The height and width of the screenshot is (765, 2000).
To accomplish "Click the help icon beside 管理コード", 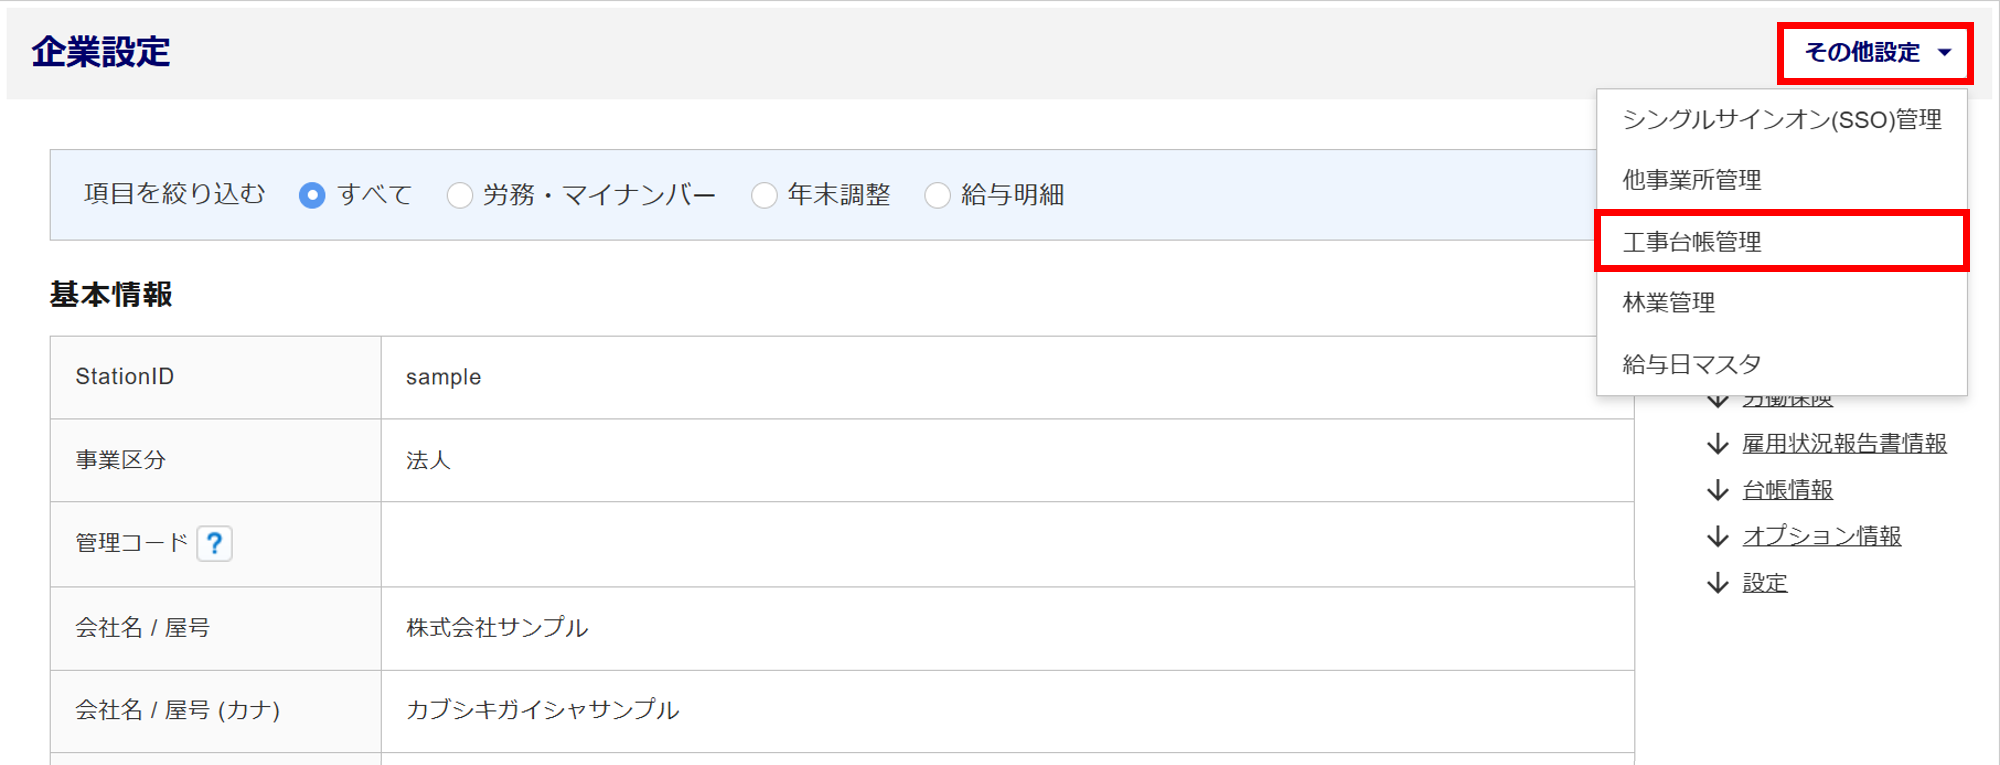I will (214, 543).
